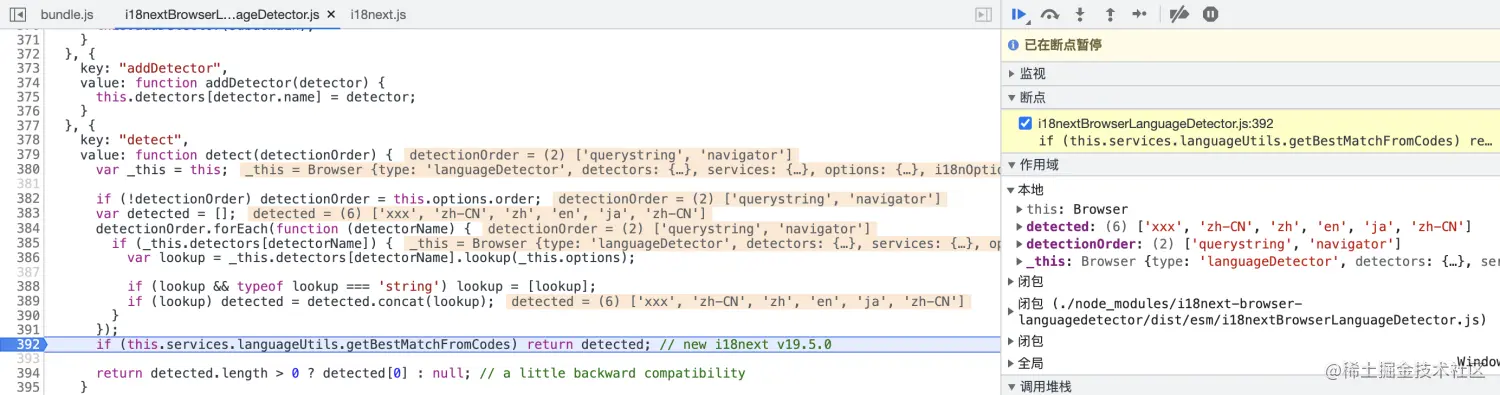Switch to bundle.js tab
The height and width of the screenshot is (395, 1500).
coord(66,14)
